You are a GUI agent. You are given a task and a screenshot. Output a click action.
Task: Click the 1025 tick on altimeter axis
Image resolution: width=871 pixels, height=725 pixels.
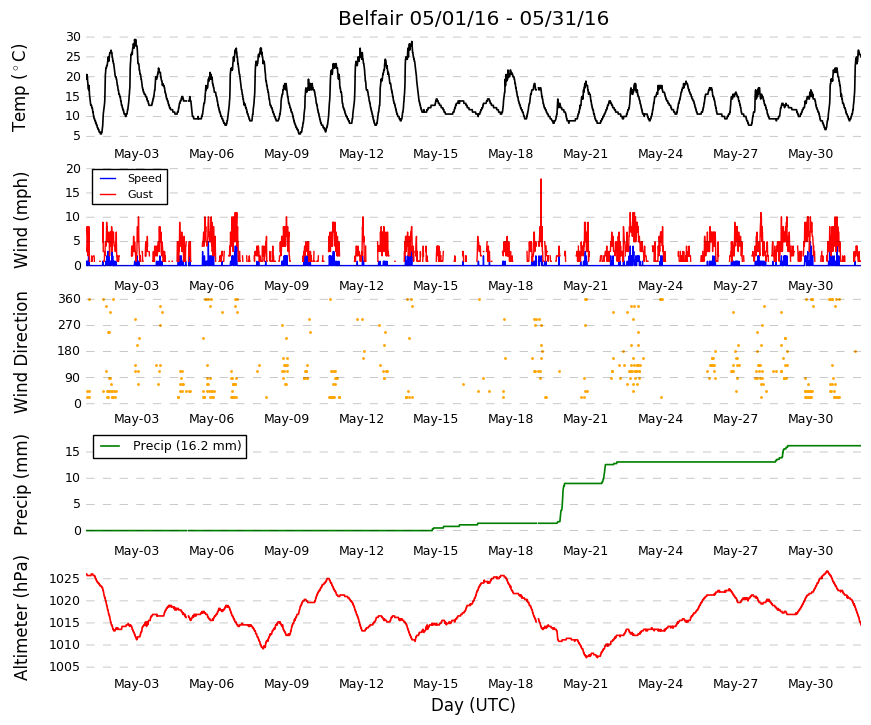click(x=64, y=579)
